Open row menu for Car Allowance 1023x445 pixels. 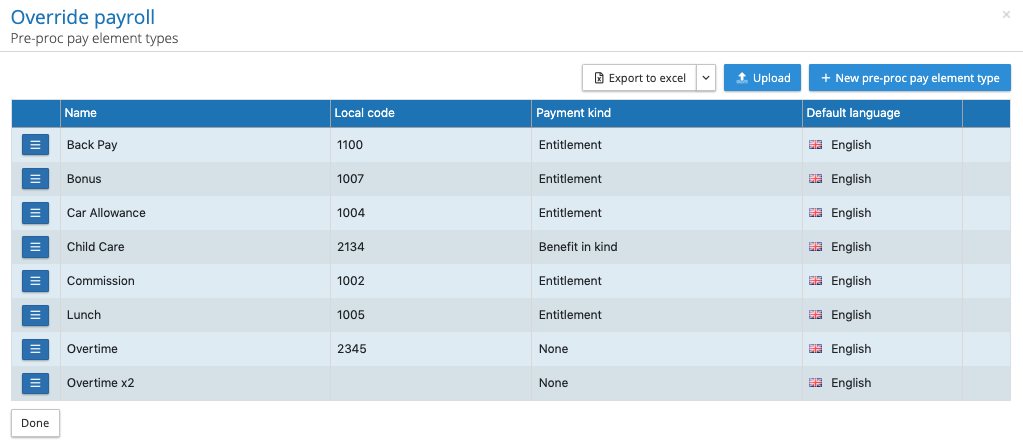[x=35, y=213]
